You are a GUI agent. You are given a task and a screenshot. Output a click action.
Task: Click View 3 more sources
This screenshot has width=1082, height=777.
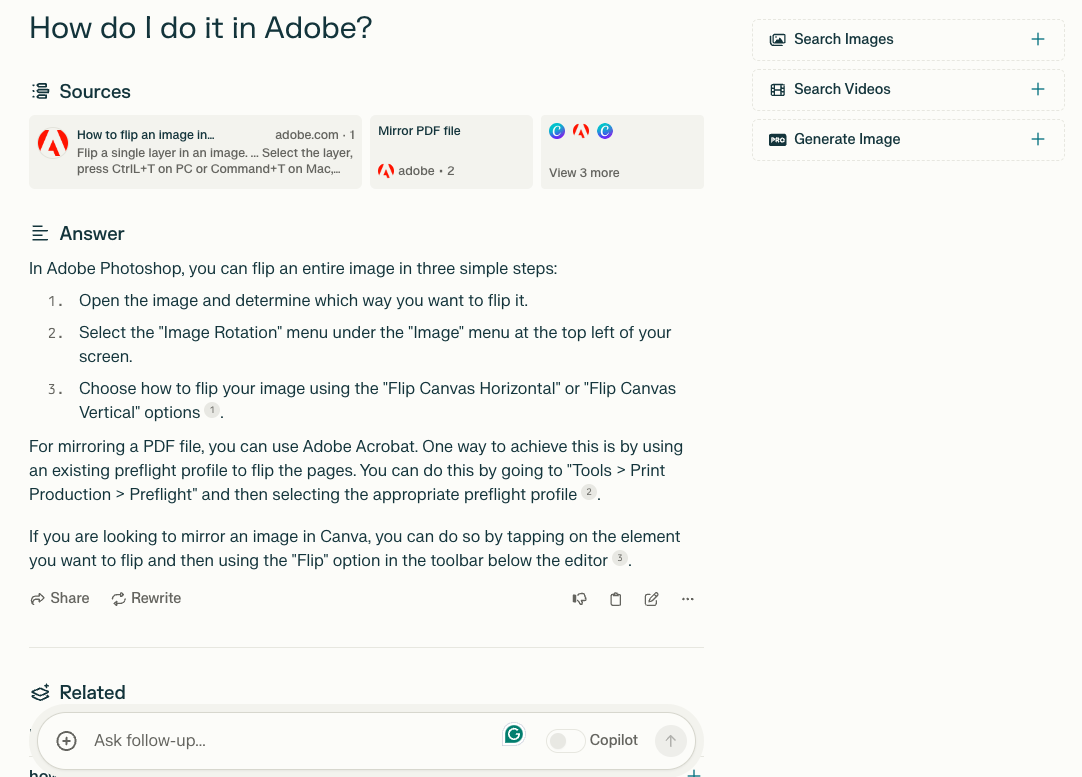pos(622,152)
